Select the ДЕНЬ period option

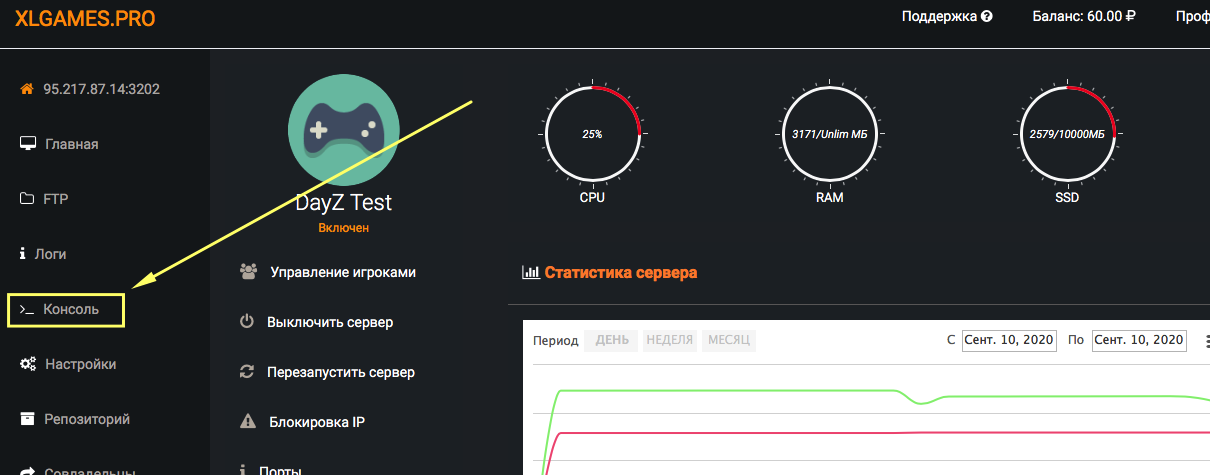612,340
